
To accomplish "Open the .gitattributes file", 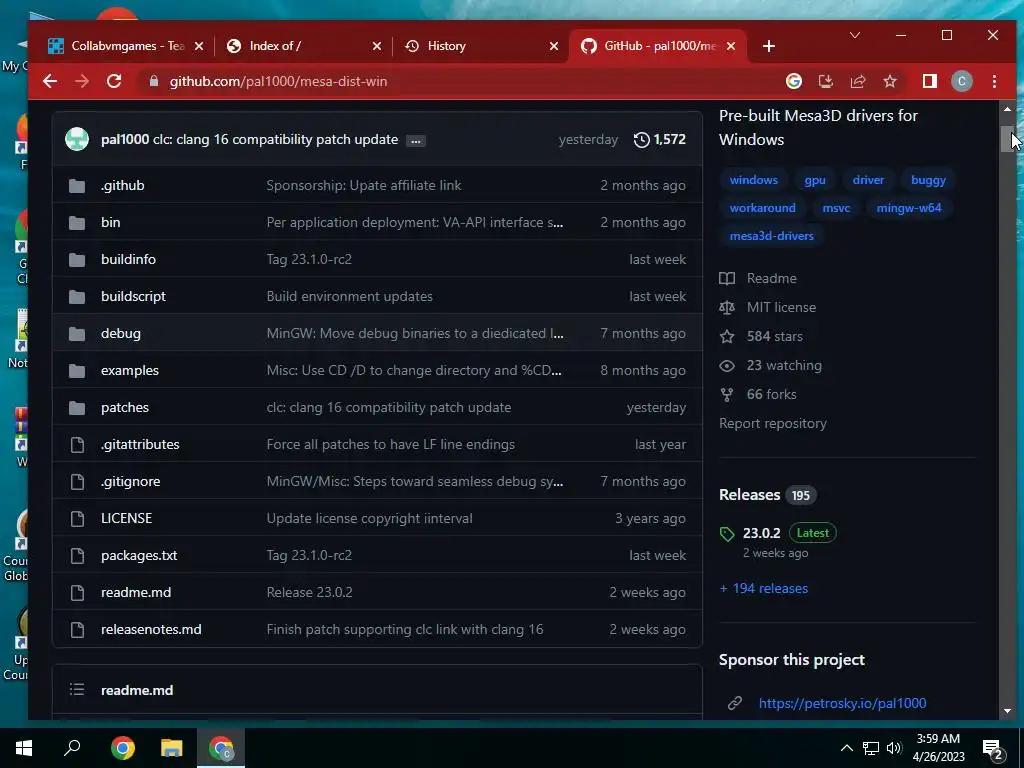I will tap(140, 444).
